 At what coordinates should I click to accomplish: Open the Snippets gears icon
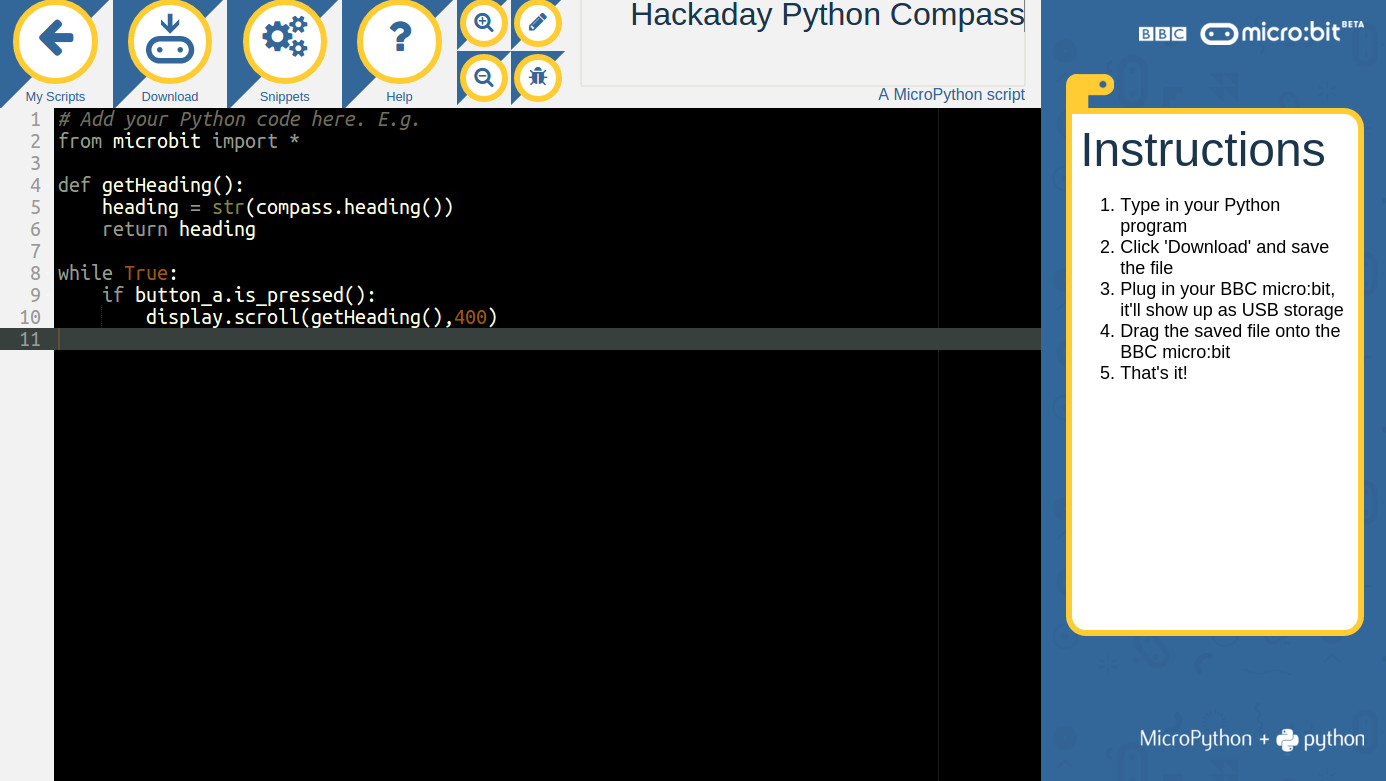(284, 41)
